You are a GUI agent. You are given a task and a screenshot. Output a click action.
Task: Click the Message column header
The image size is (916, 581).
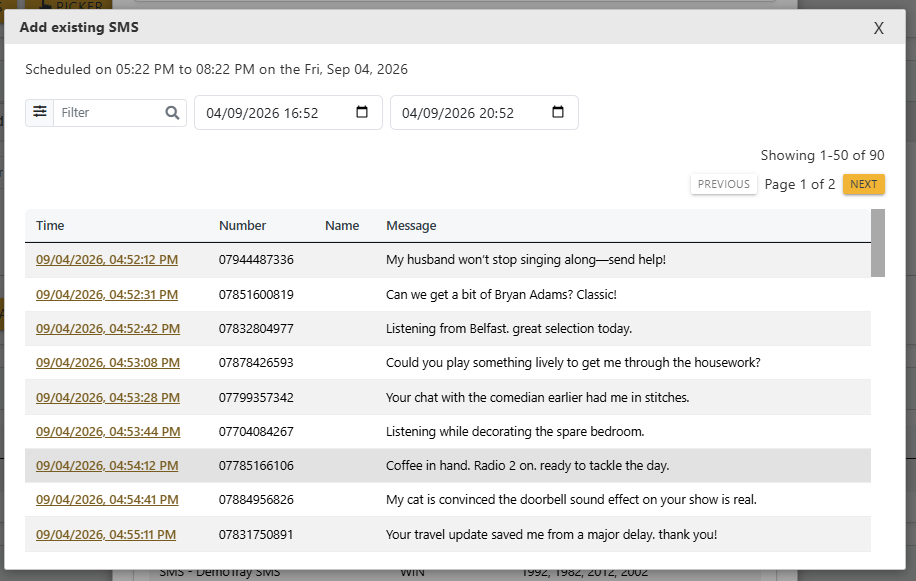tap(411, 225)
